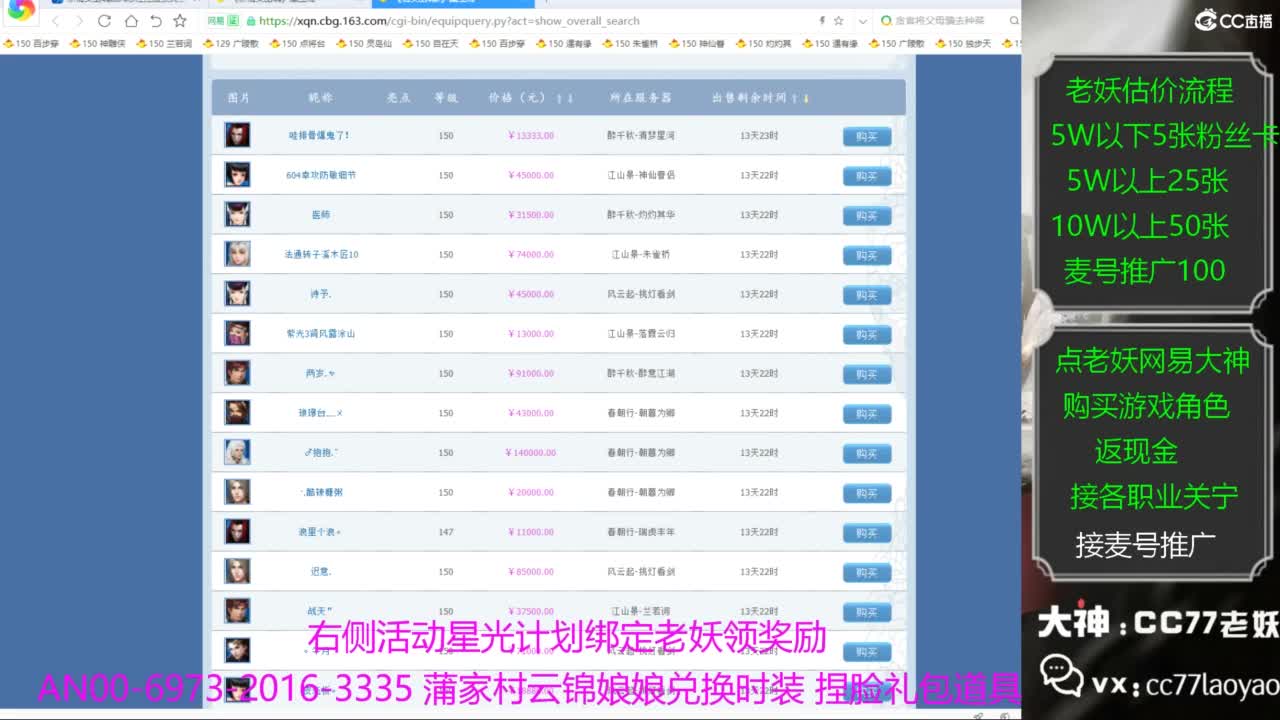Click the 等级 column header
This screenshot has width=1280, height=720.
pyautogui.click(x=446, y=98)
